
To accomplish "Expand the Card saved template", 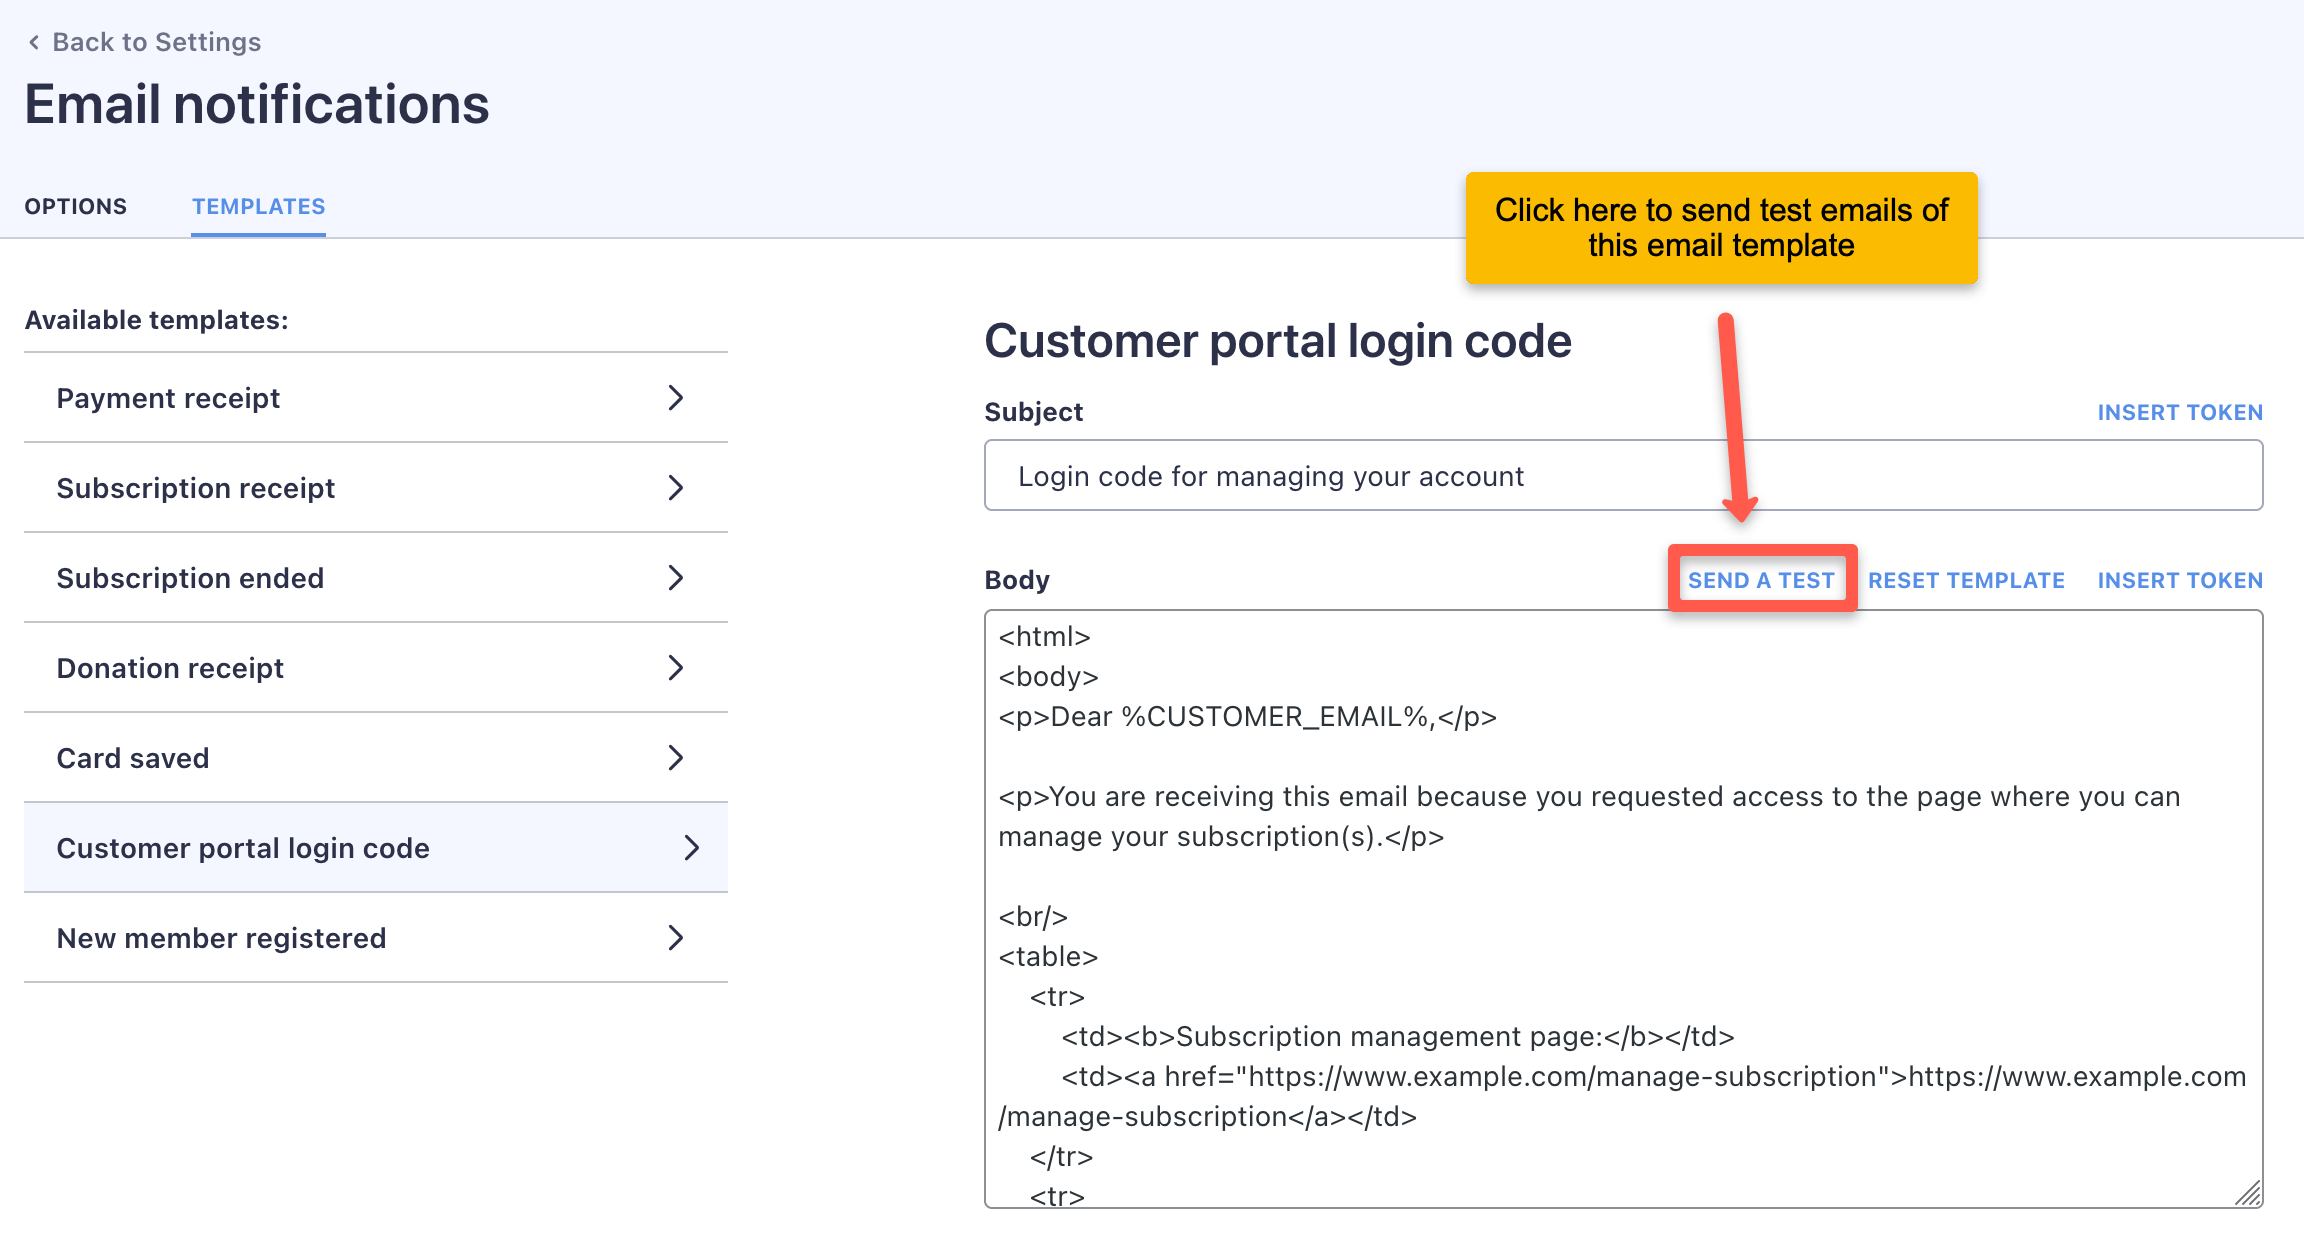I will (x=676, y=758).
